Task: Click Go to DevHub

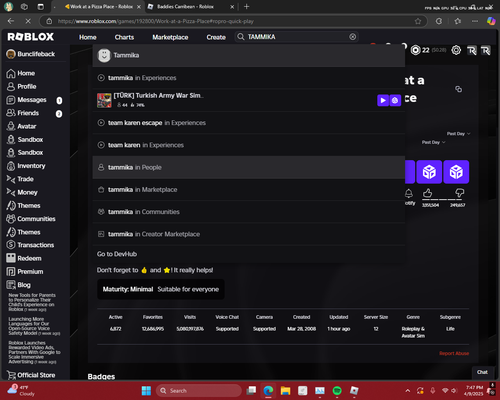Action: 117,254
